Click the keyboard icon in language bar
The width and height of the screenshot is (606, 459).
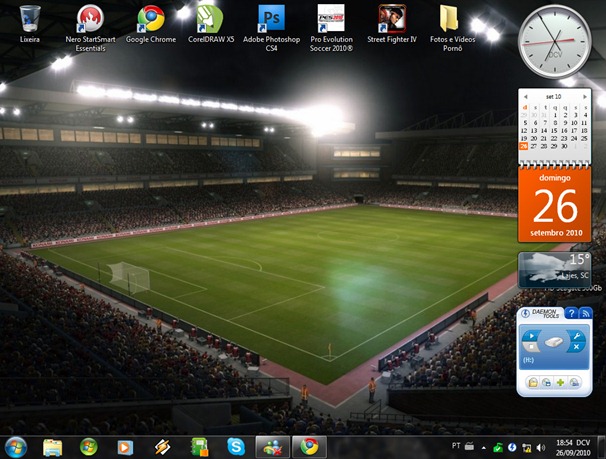coord(469,446)
